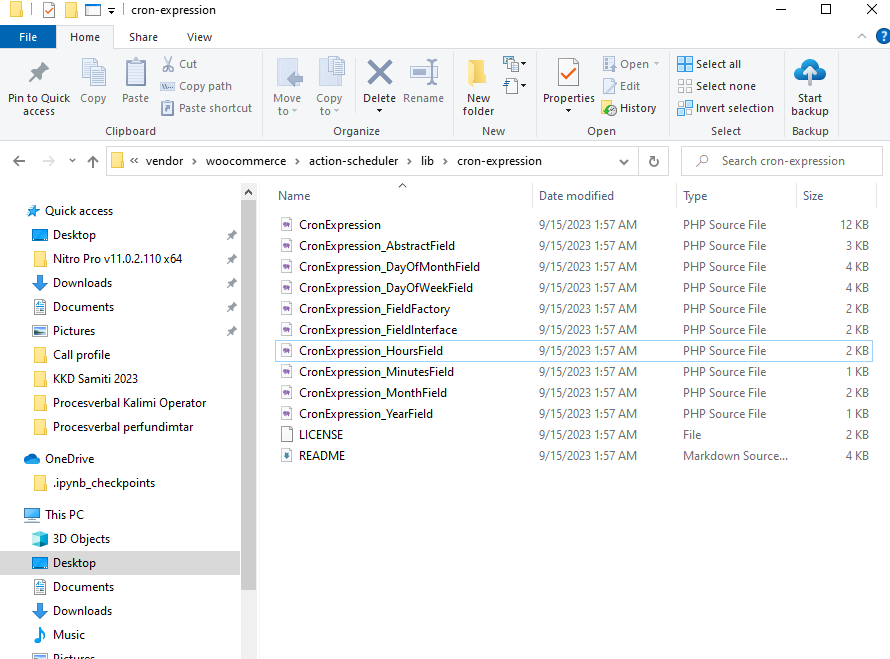Screen dimensions: 890x659
Task: Click the Up one level arrow
Action: (93, 161)
